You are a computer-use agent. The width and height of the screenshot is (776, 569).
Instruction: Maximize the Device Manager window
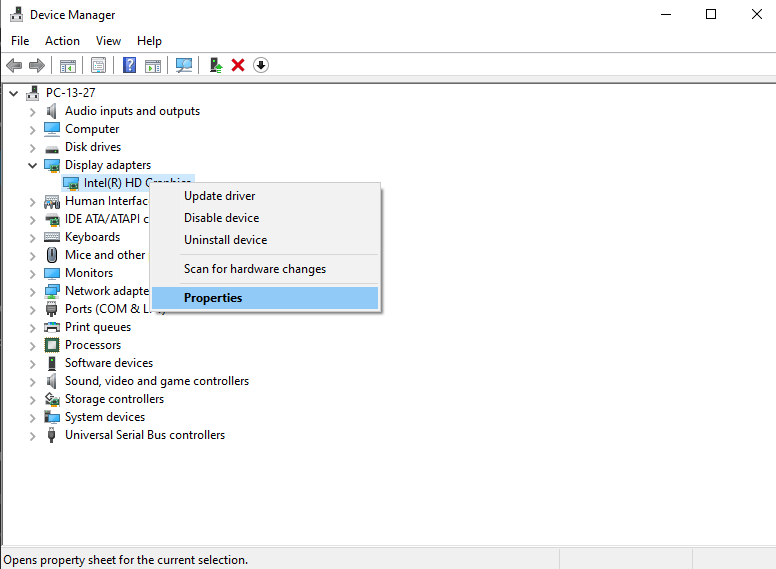tap(711, 14)
